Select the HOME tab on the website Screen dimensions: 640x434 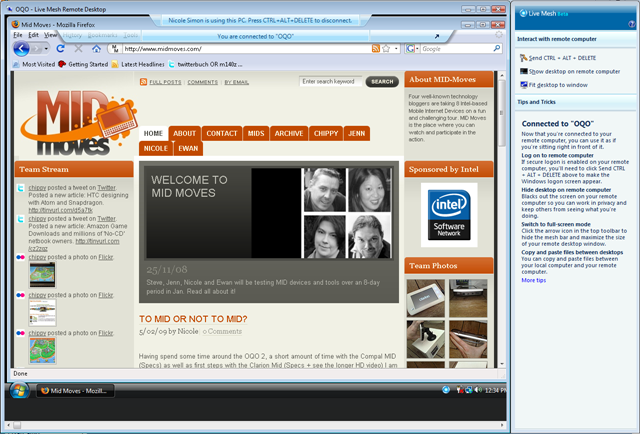[x=153, y=134]
